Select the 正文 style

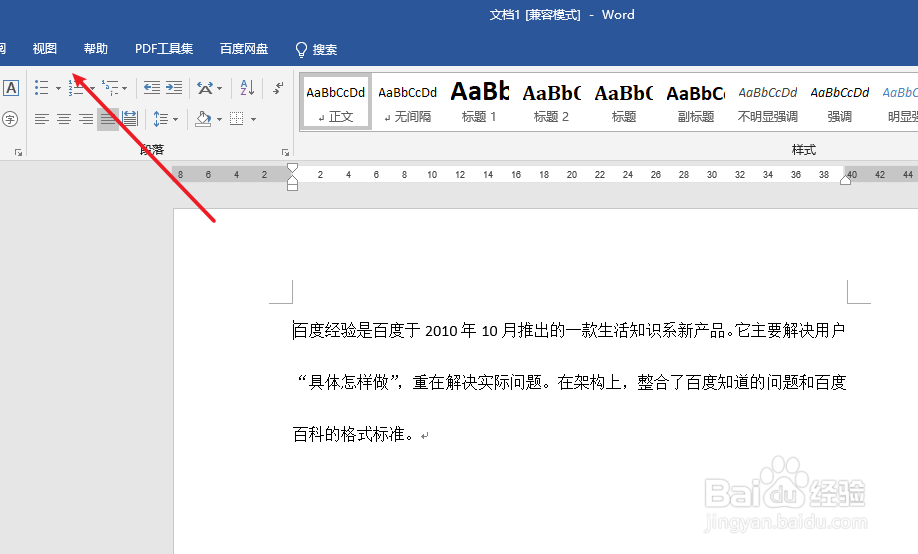336,101
